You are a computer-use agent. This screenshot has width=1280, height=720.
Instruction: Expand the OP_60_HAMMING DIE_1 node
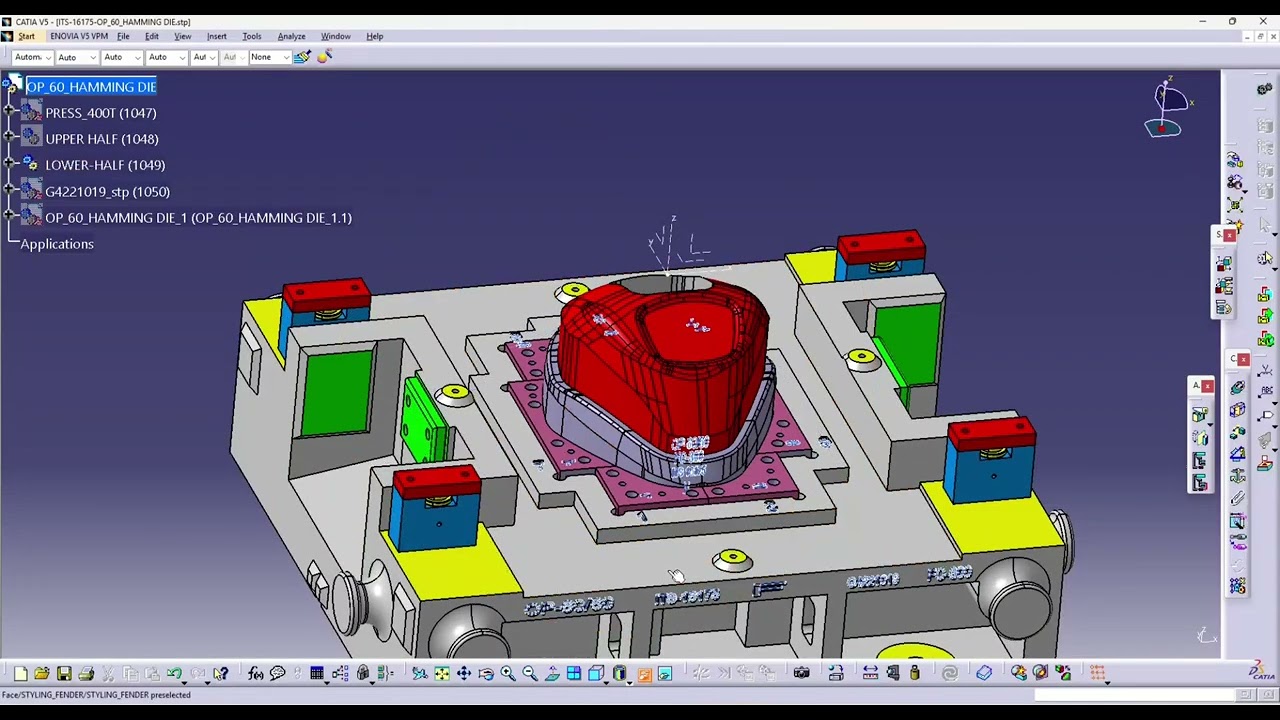pos(10,217)
